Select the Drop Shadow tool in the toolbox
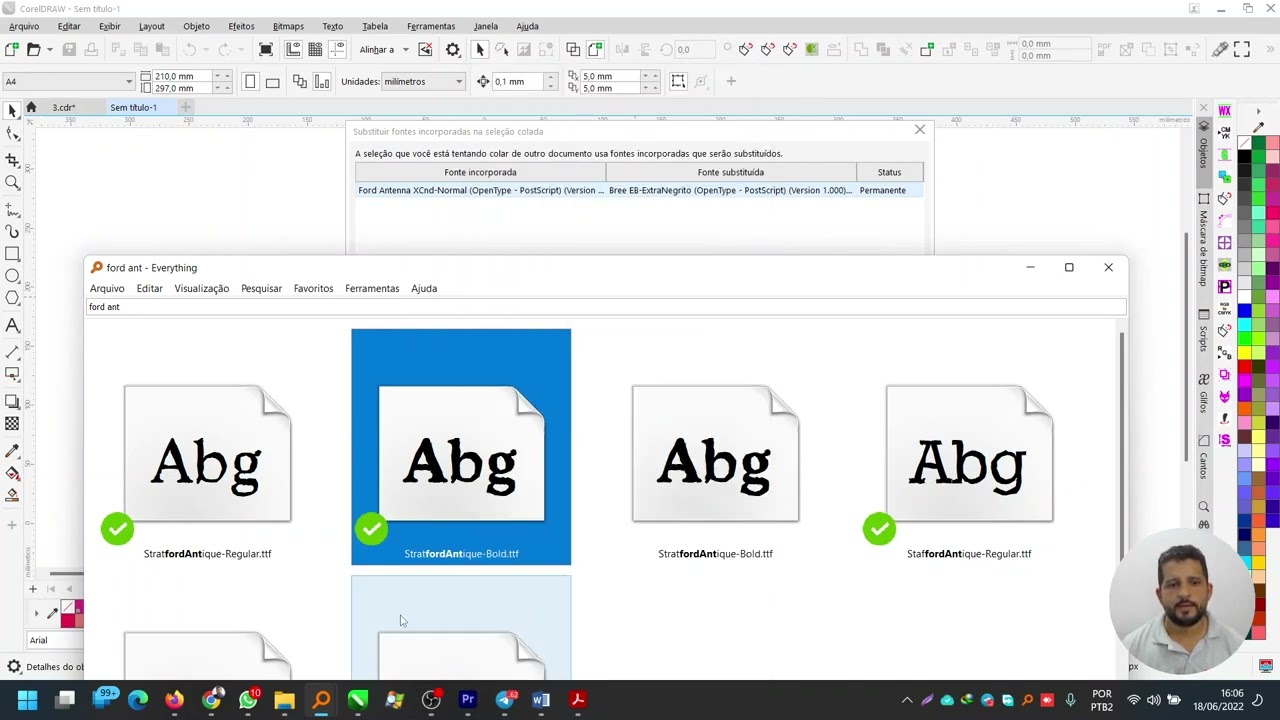The height and width of the screenshot is (720, 1280). [12, 401]
